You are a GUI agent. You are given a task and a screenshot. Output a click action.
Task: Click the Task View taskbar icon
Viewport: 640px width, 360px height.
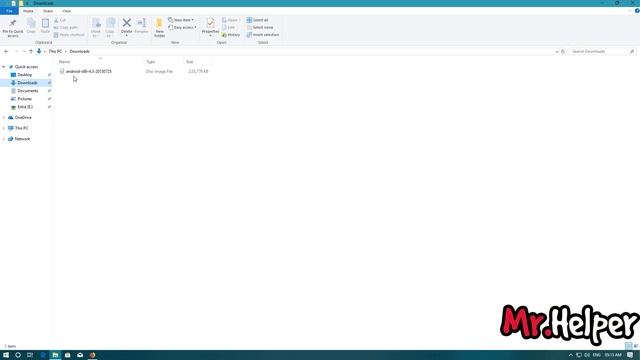(30, 355)
